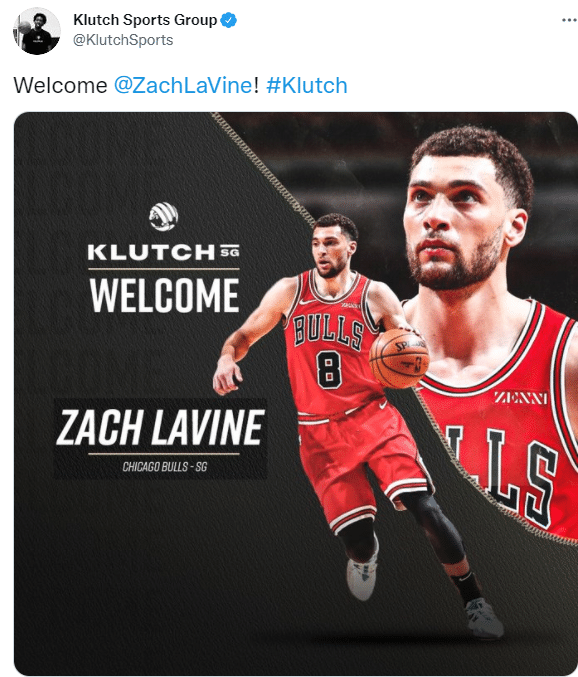Click the blue verified checkmark badge
578x677 pixels.
[x=229, y=20]
